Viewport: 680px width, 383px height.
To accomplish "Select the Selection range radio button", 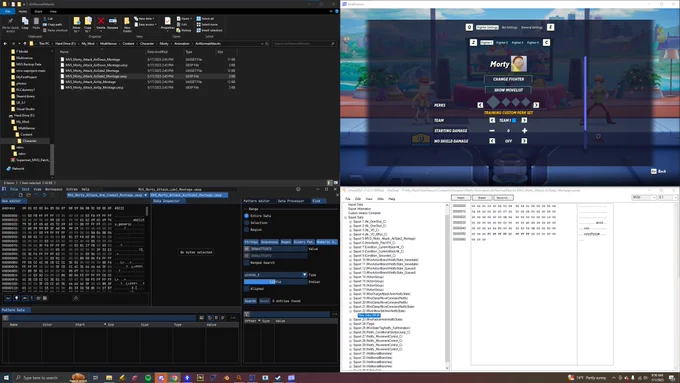I will pyautogui.click(x=246, y=223).
